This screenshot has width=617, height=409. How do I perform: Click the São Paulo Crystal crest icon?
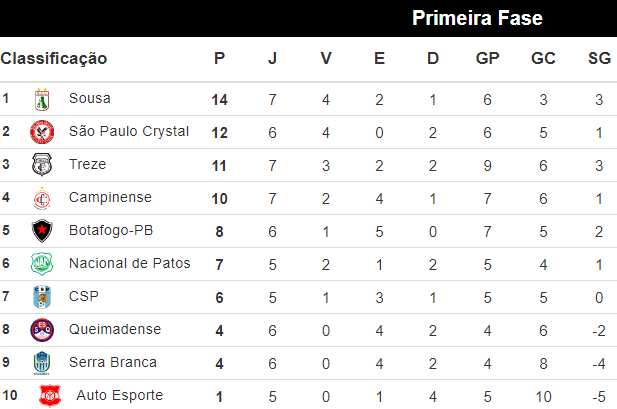(x=42, y=132)
